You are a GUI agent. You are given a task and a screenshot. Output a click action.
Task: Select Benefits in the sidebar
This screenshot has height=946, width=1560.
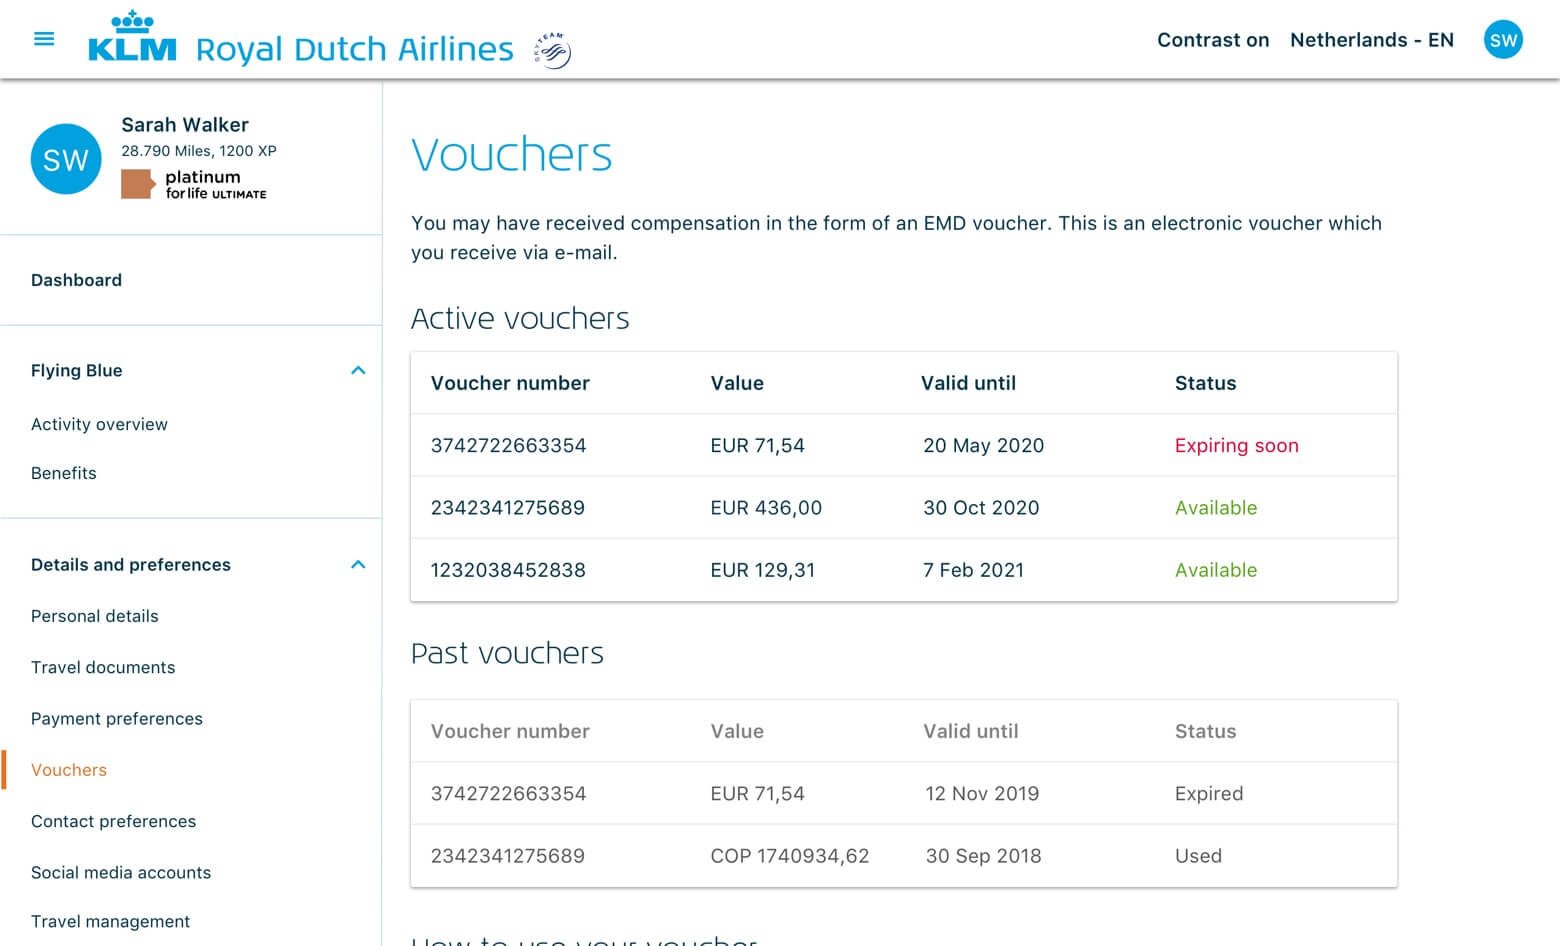point(64,473)
